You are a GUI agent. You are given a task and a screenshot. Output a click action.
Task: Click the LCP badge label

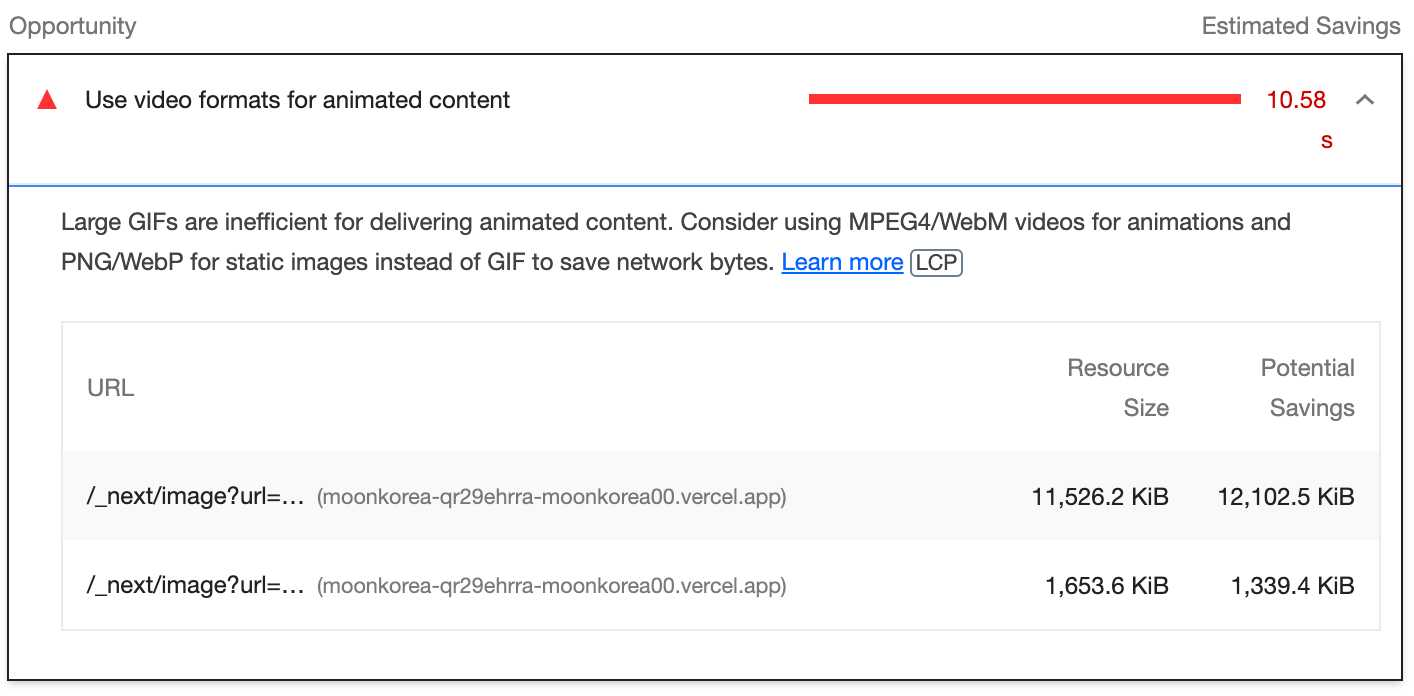(936, 262)
